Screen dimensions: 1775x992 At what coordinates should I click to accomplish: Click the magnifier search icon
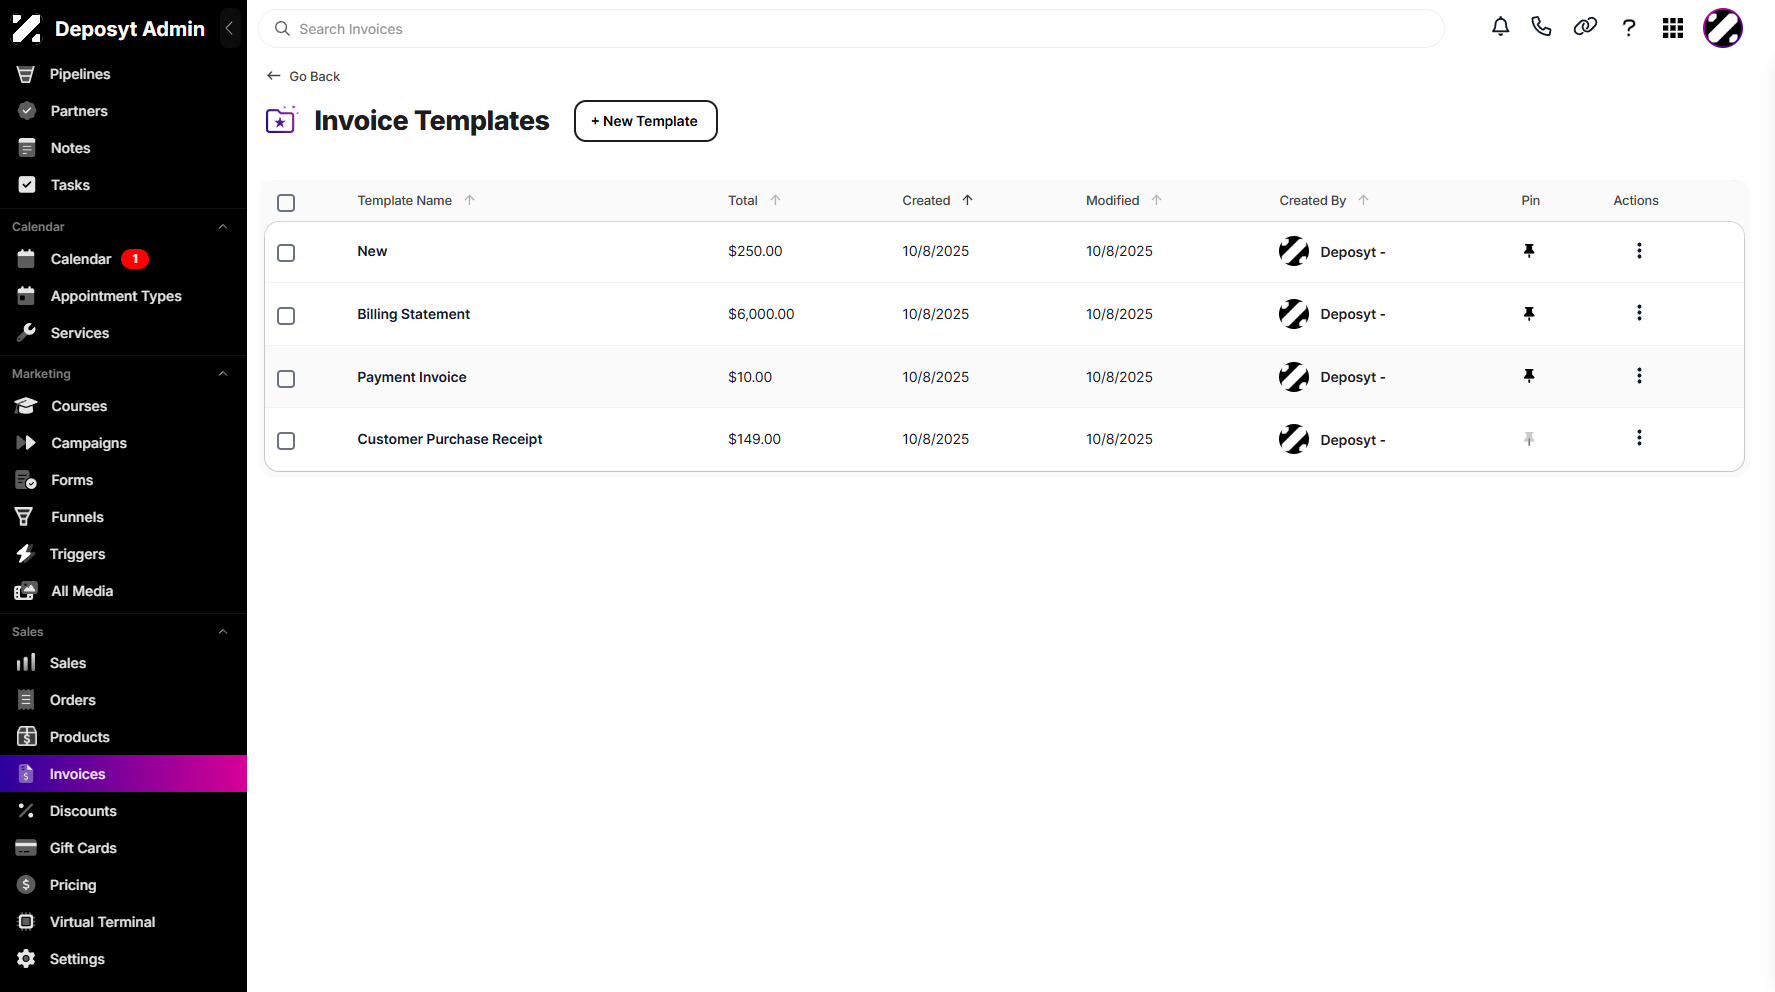[282, 29]
